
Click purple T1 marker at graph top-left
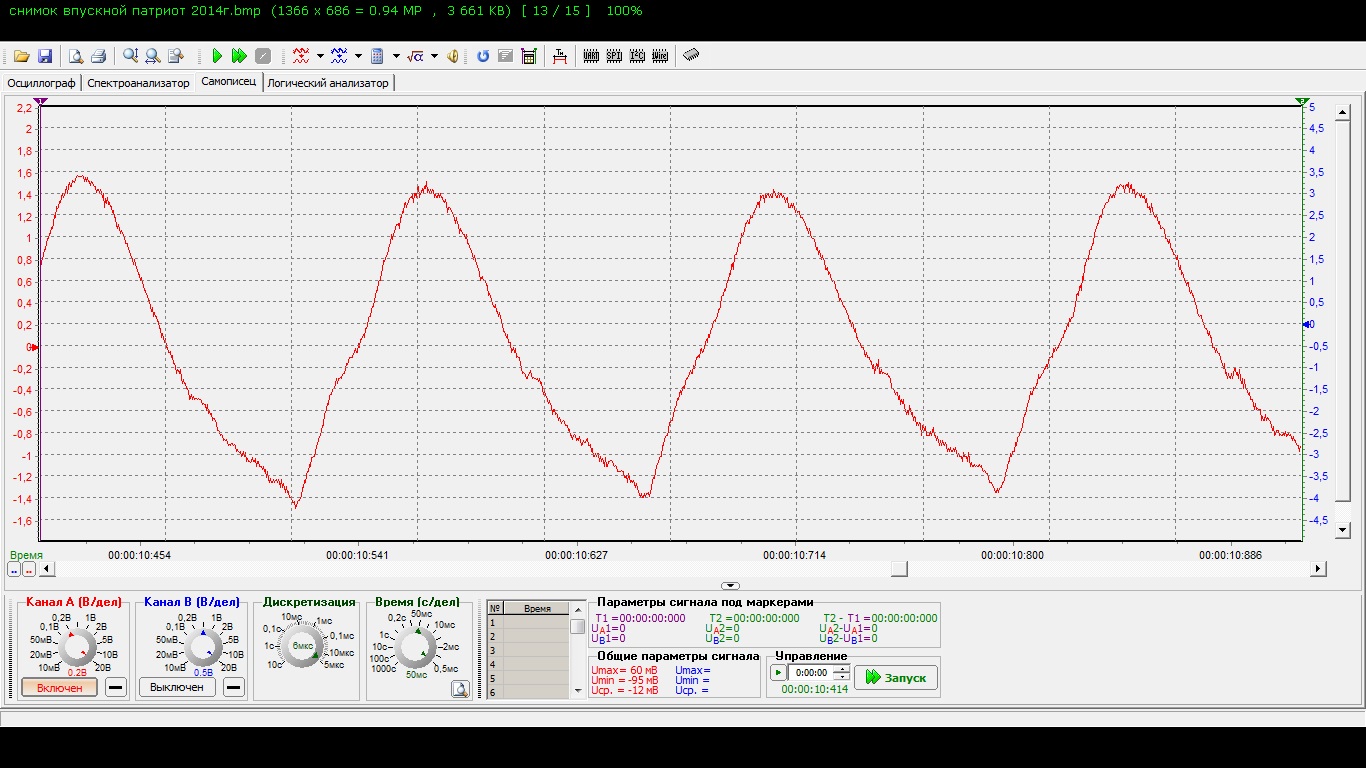click(x=40, y=101)
